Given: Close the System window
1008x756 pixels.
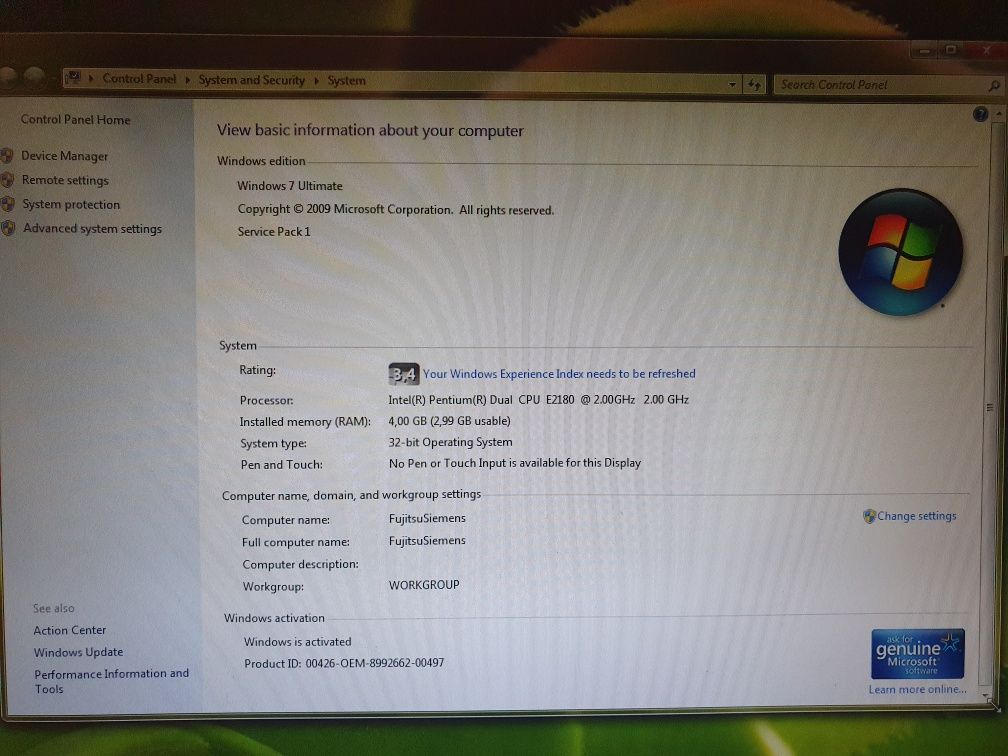Looking at the screenshot, I should point(986,50).
